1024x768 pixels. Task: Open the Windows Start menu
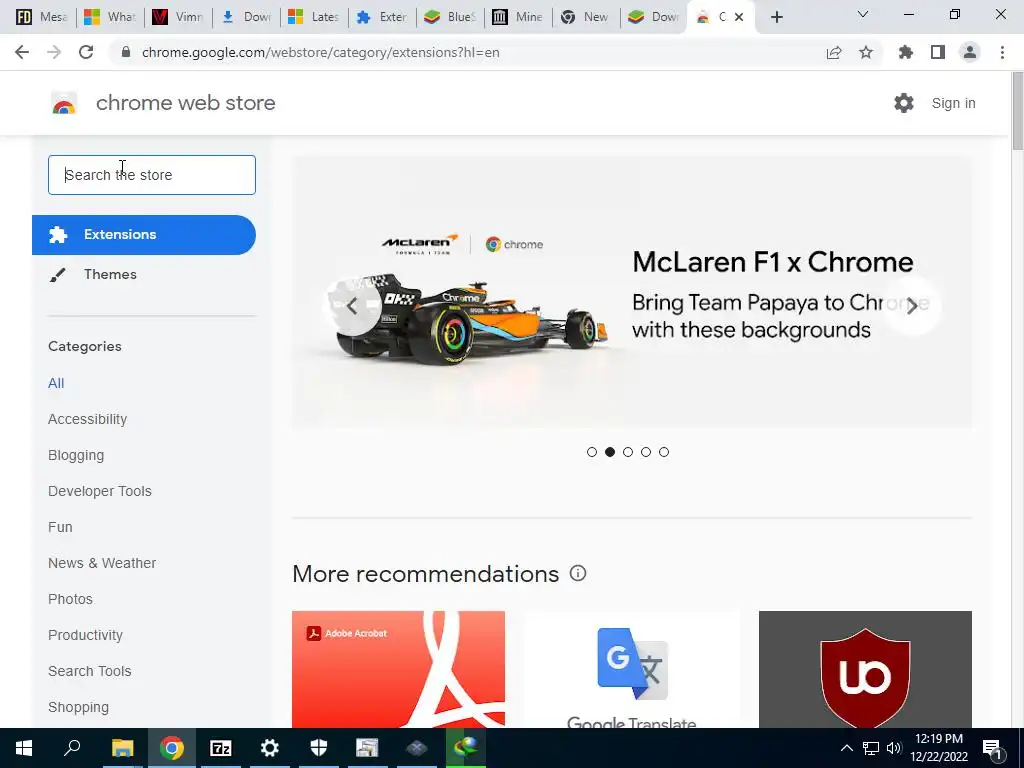24,748
